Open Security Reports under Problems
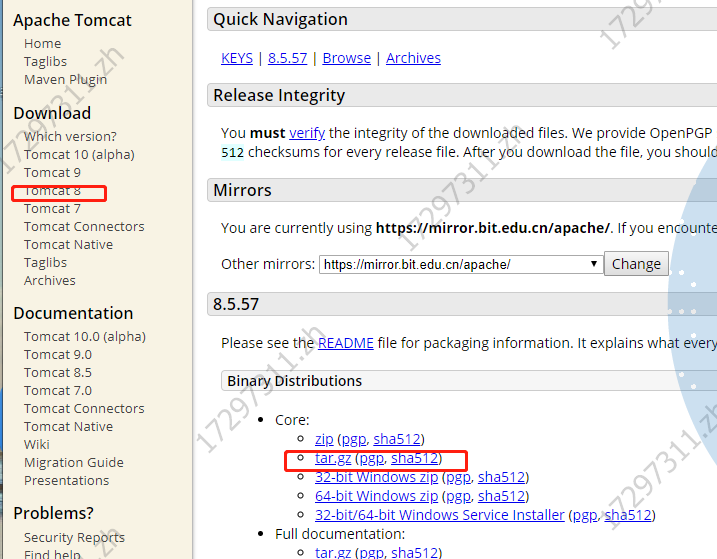This screenshot has width=717, height=559. pyautogui.click(x=74, y=538)
